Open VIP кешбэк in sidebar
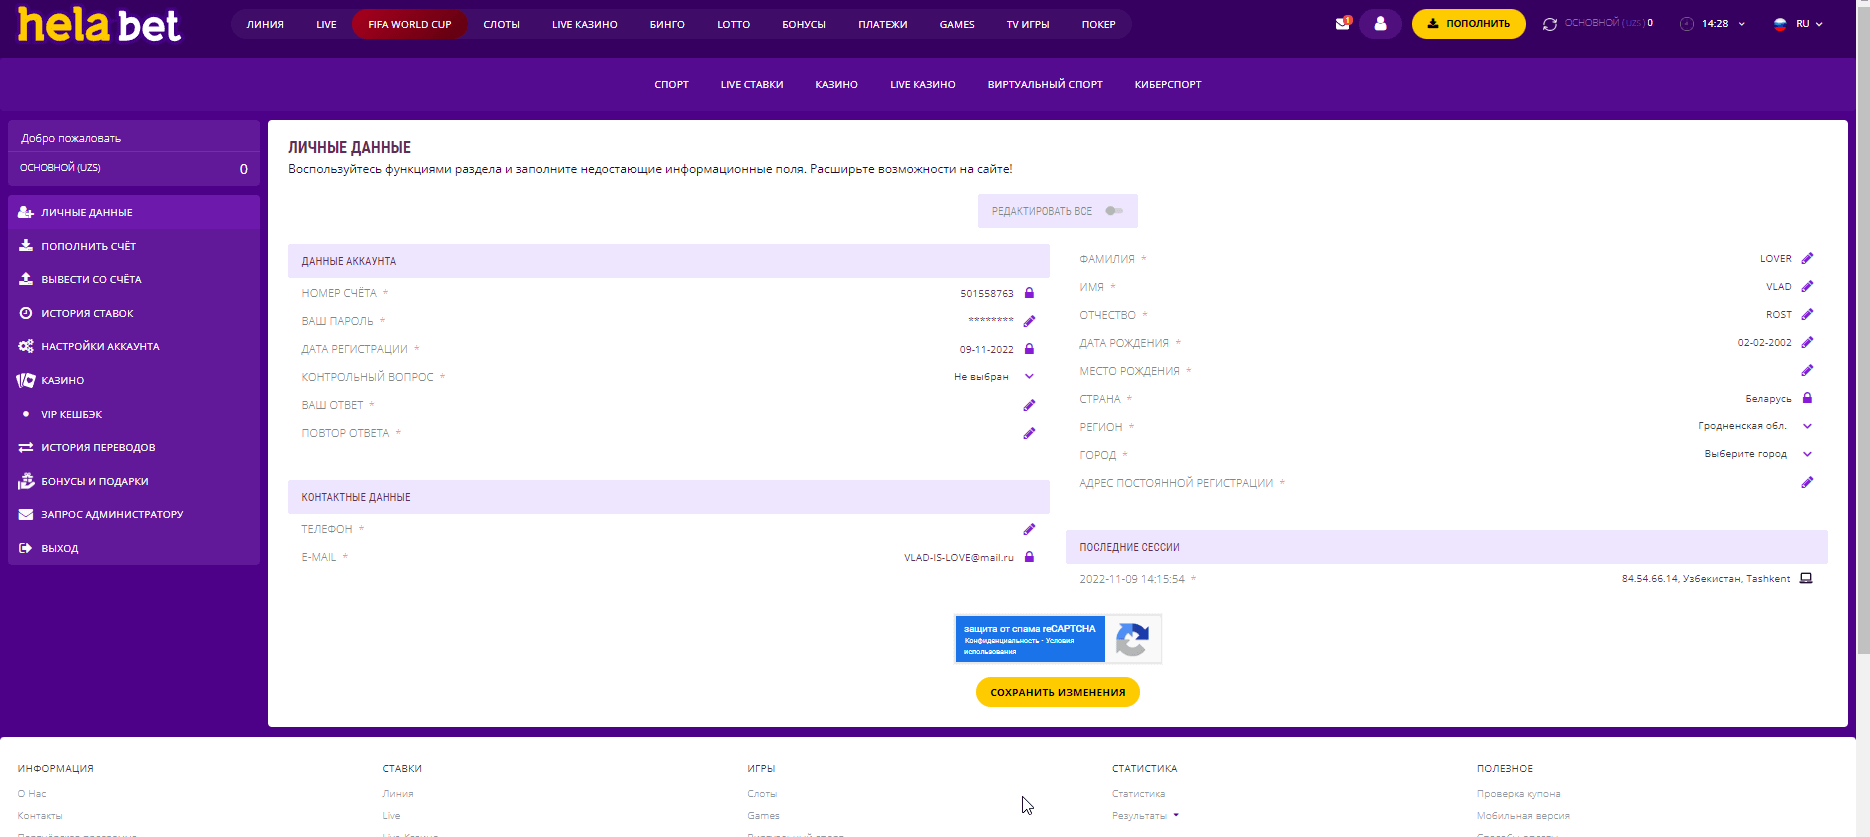The image size is (1870, 837). click(134, 414)
